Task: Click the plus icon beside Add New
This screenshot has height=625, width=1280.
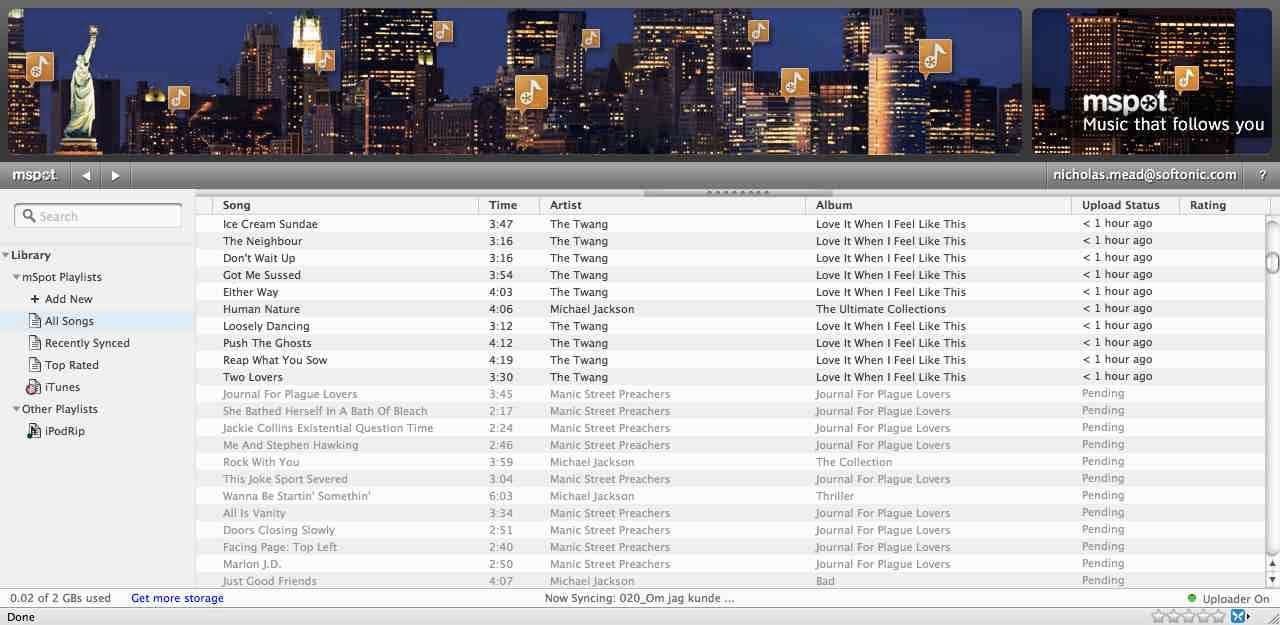Action: point(35,299)
